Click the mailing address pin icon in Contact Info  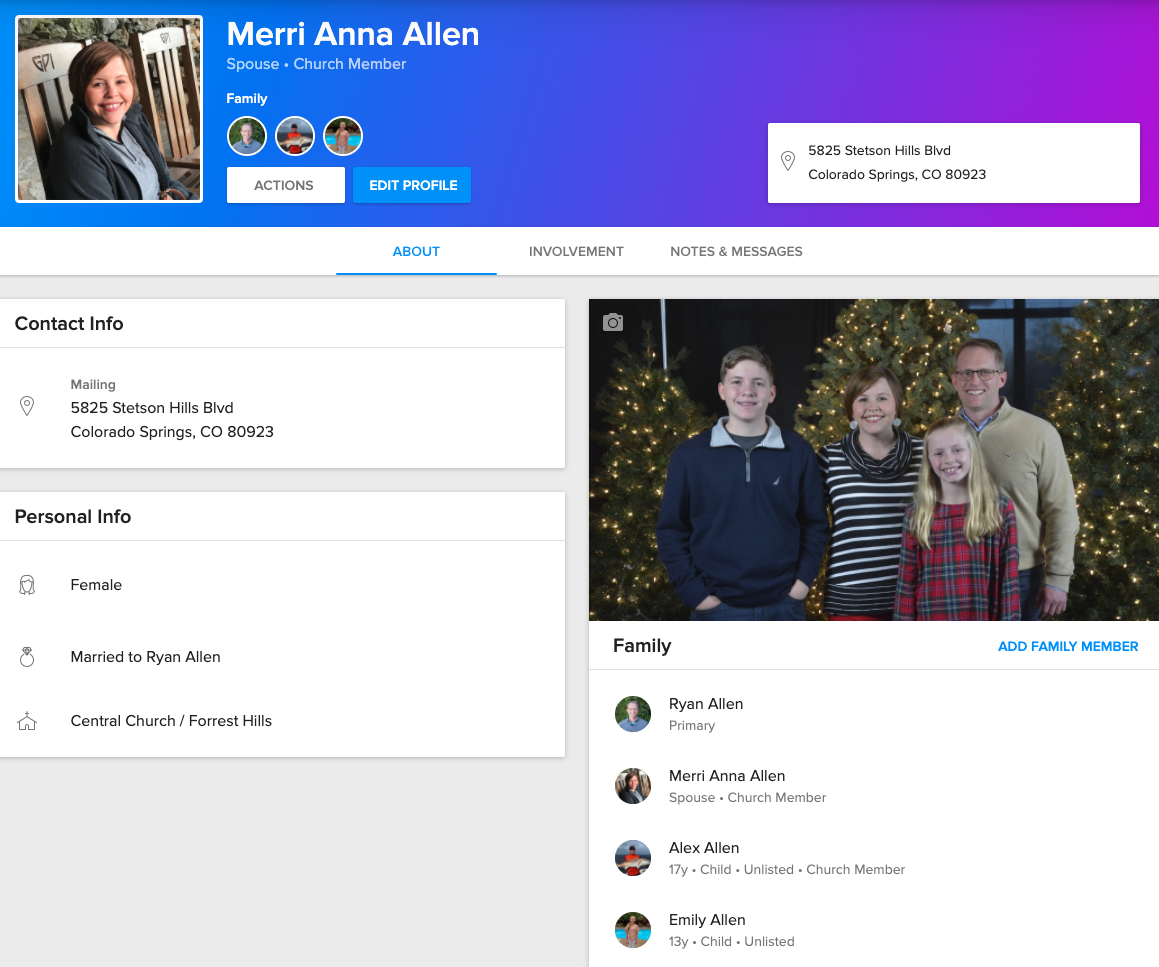[x=27, y=405]
